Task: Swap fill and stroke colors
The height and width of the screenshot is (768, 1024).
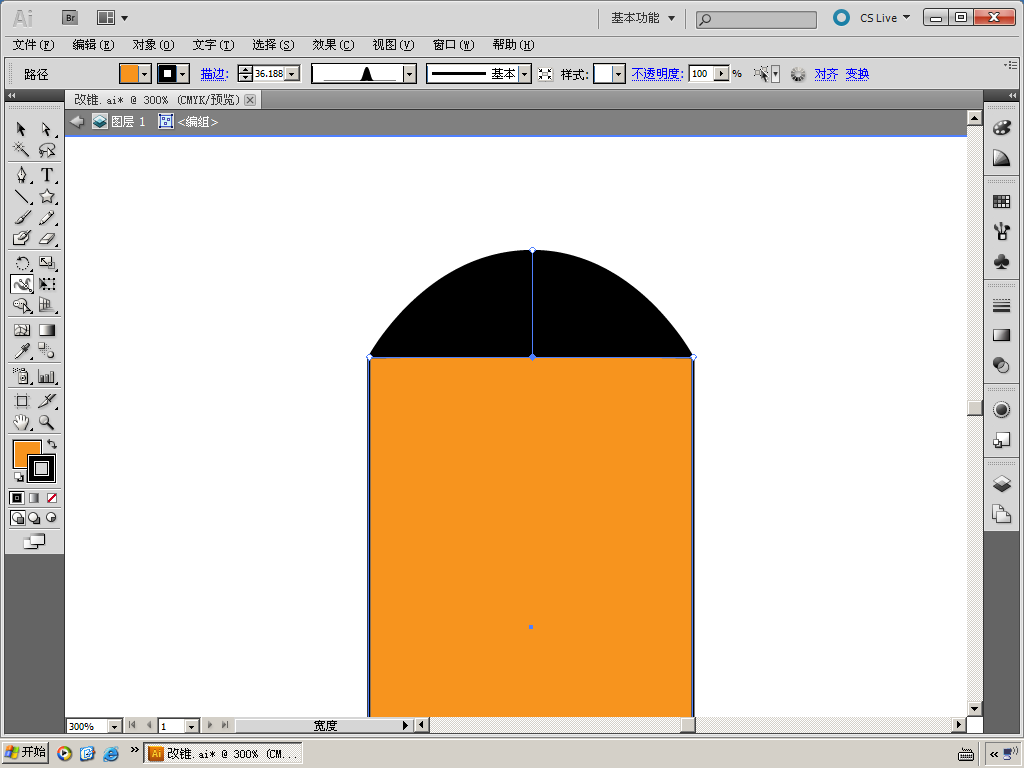Action: pyautogui.click(x=52, y=443)
